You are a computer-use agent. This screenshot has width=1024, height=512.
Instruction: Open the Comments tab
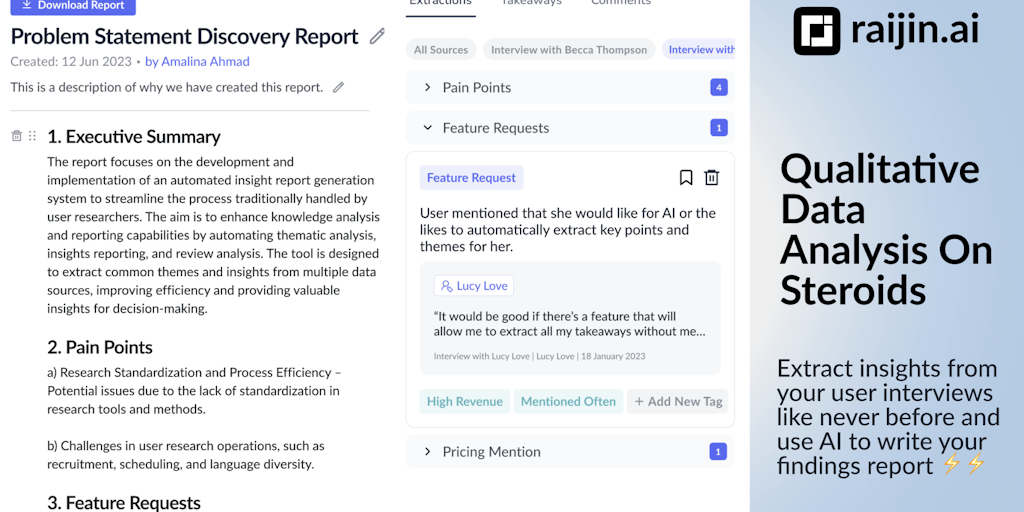[x=620, y=3]
